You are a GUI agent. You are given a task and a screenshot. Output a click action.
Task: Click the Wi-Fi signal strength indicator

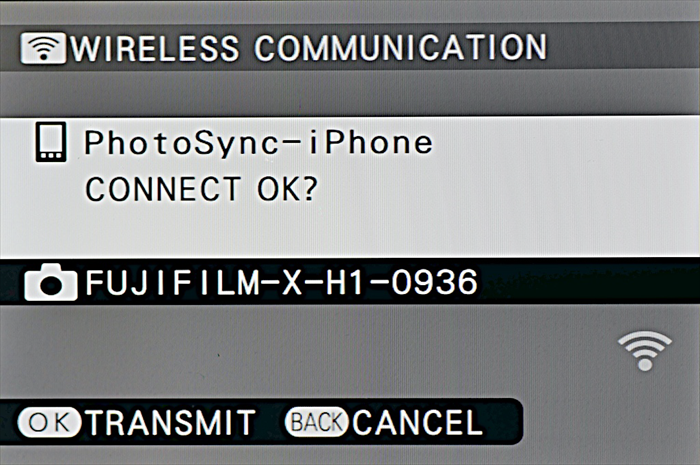coord(645,350)
